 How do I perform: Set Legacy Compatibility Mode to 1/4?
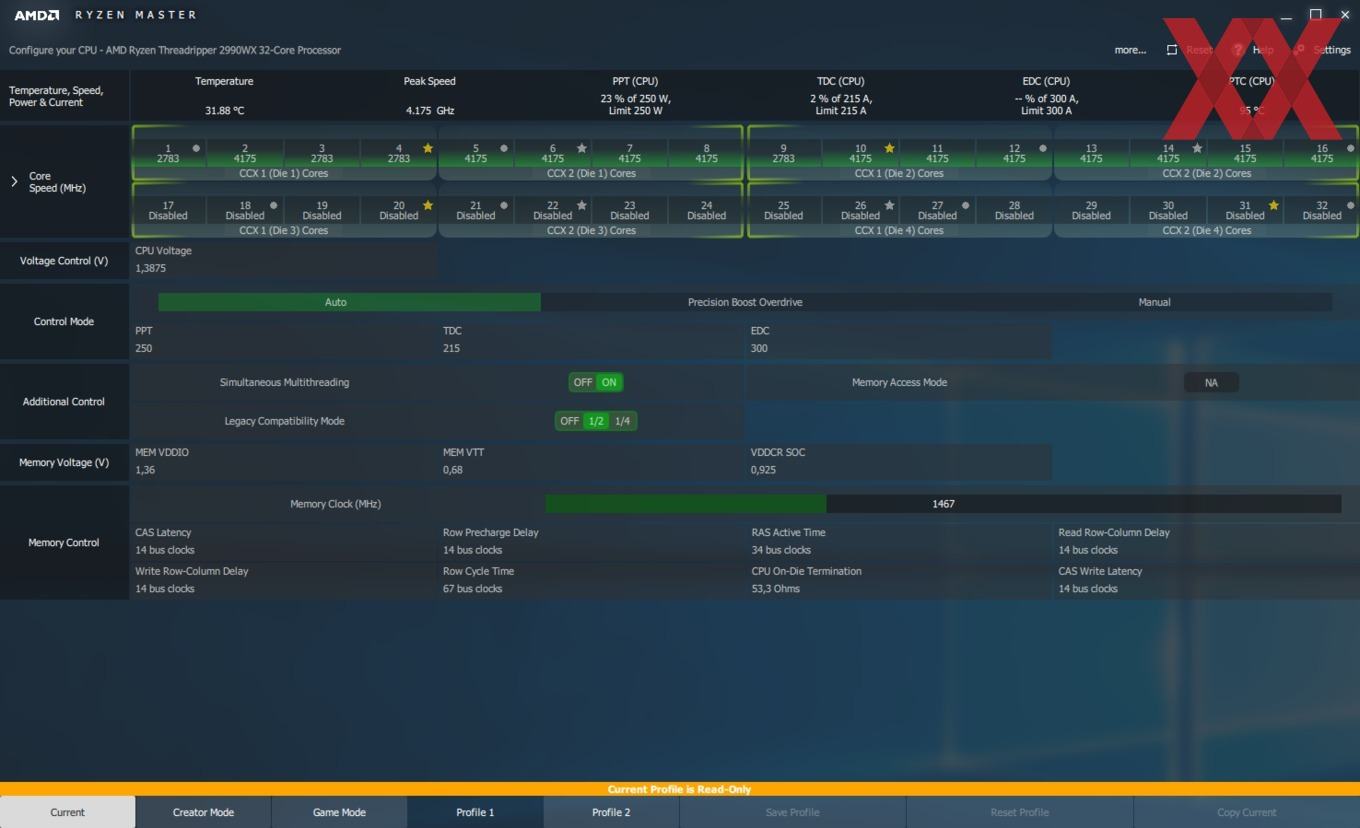point(622,421)
